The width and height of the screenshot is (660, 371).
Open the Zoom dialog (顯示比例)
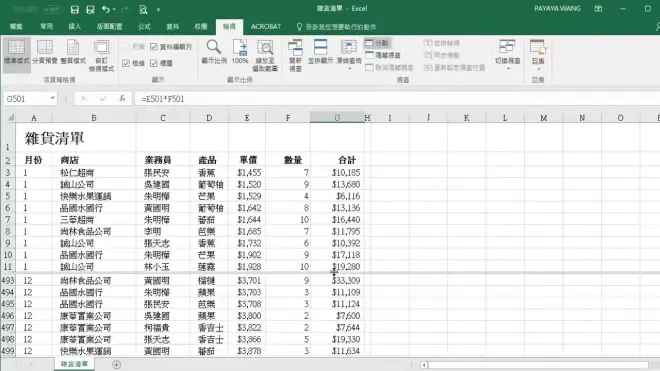tap(214, 53)
